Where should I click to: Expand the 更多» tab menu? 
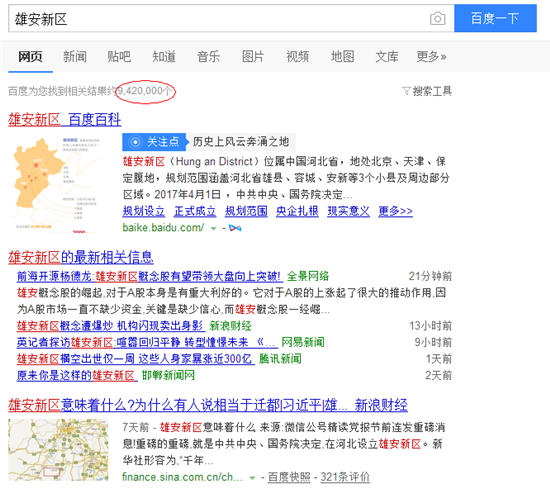tap(431, 56)
